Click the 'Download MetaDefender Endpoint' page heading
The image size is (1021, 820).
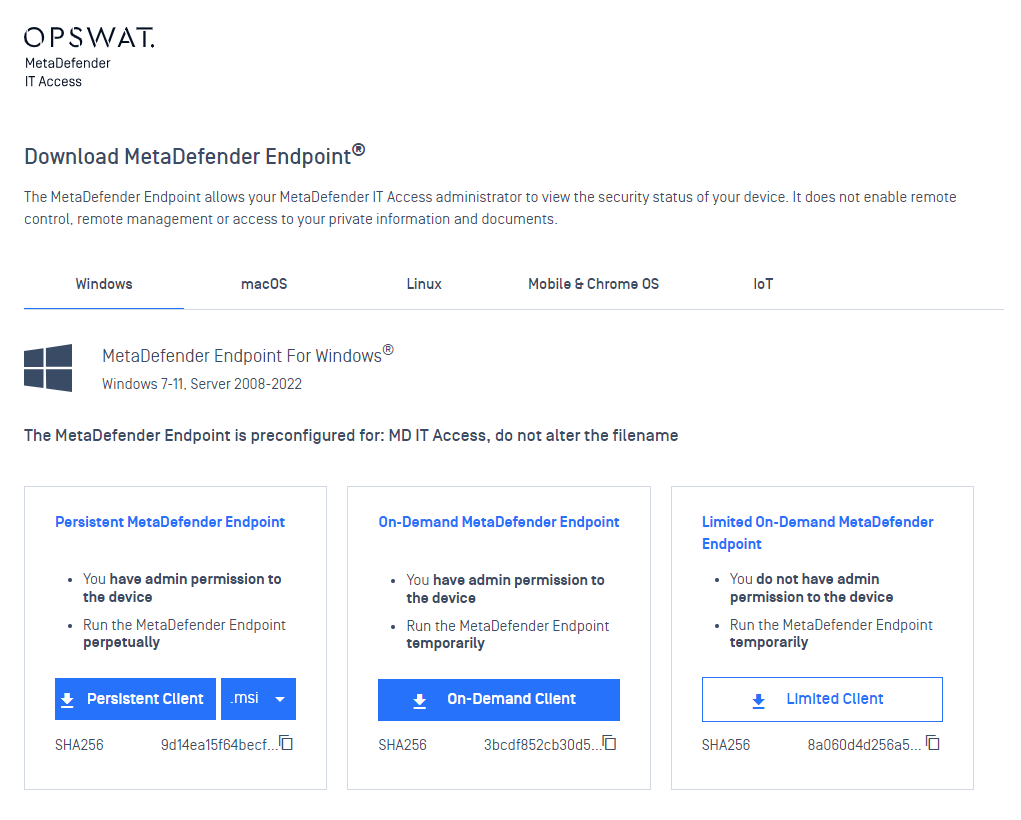(195, 156)
